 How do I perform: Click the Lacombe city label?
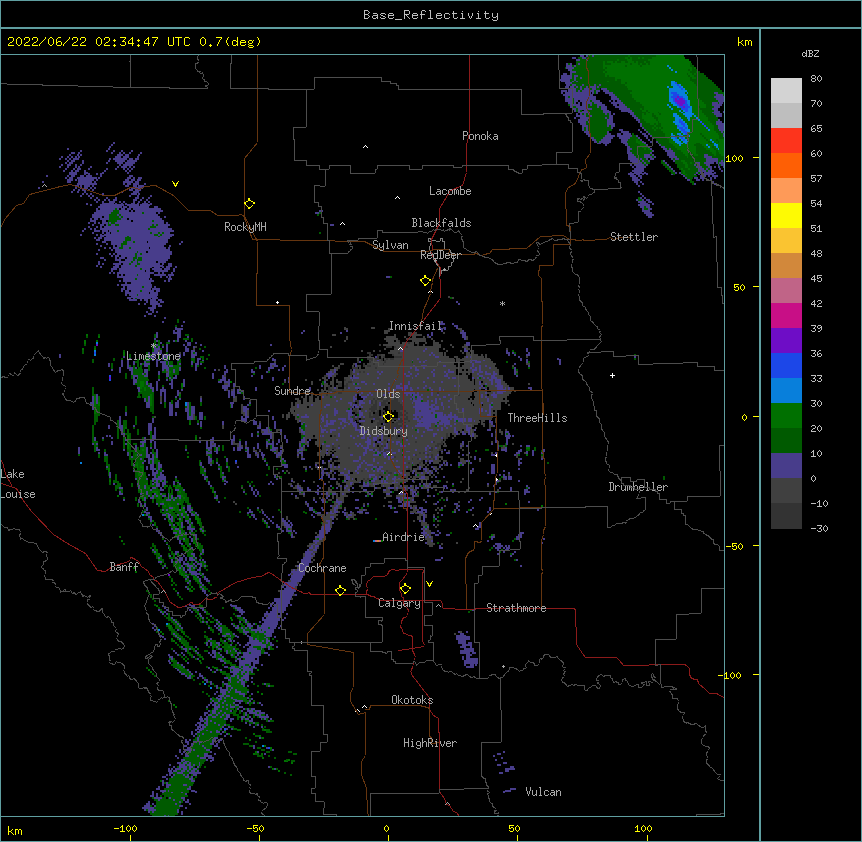(x=450, y=191)
